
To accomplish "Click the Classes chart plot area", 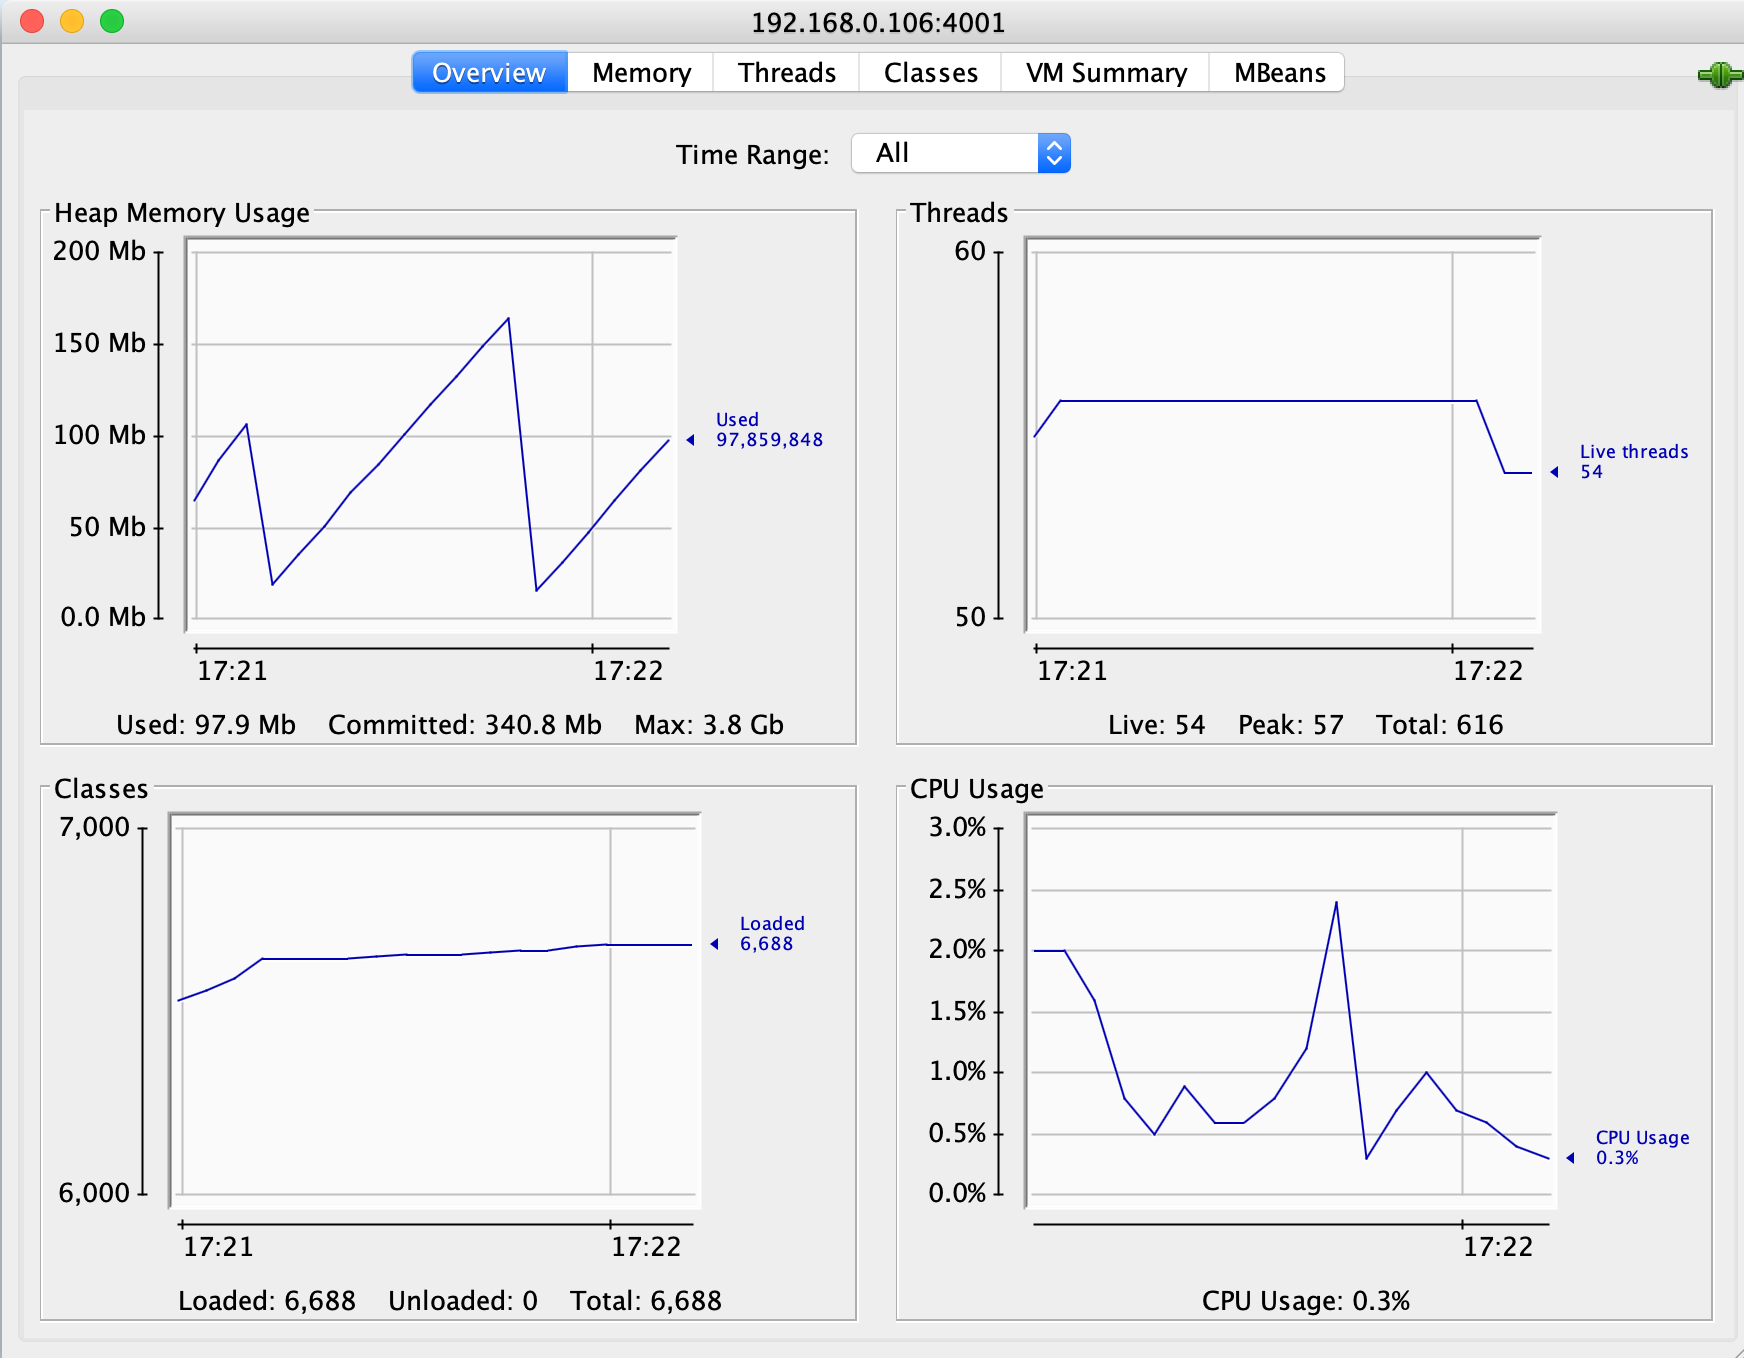I will click(x=435, y=1010).
